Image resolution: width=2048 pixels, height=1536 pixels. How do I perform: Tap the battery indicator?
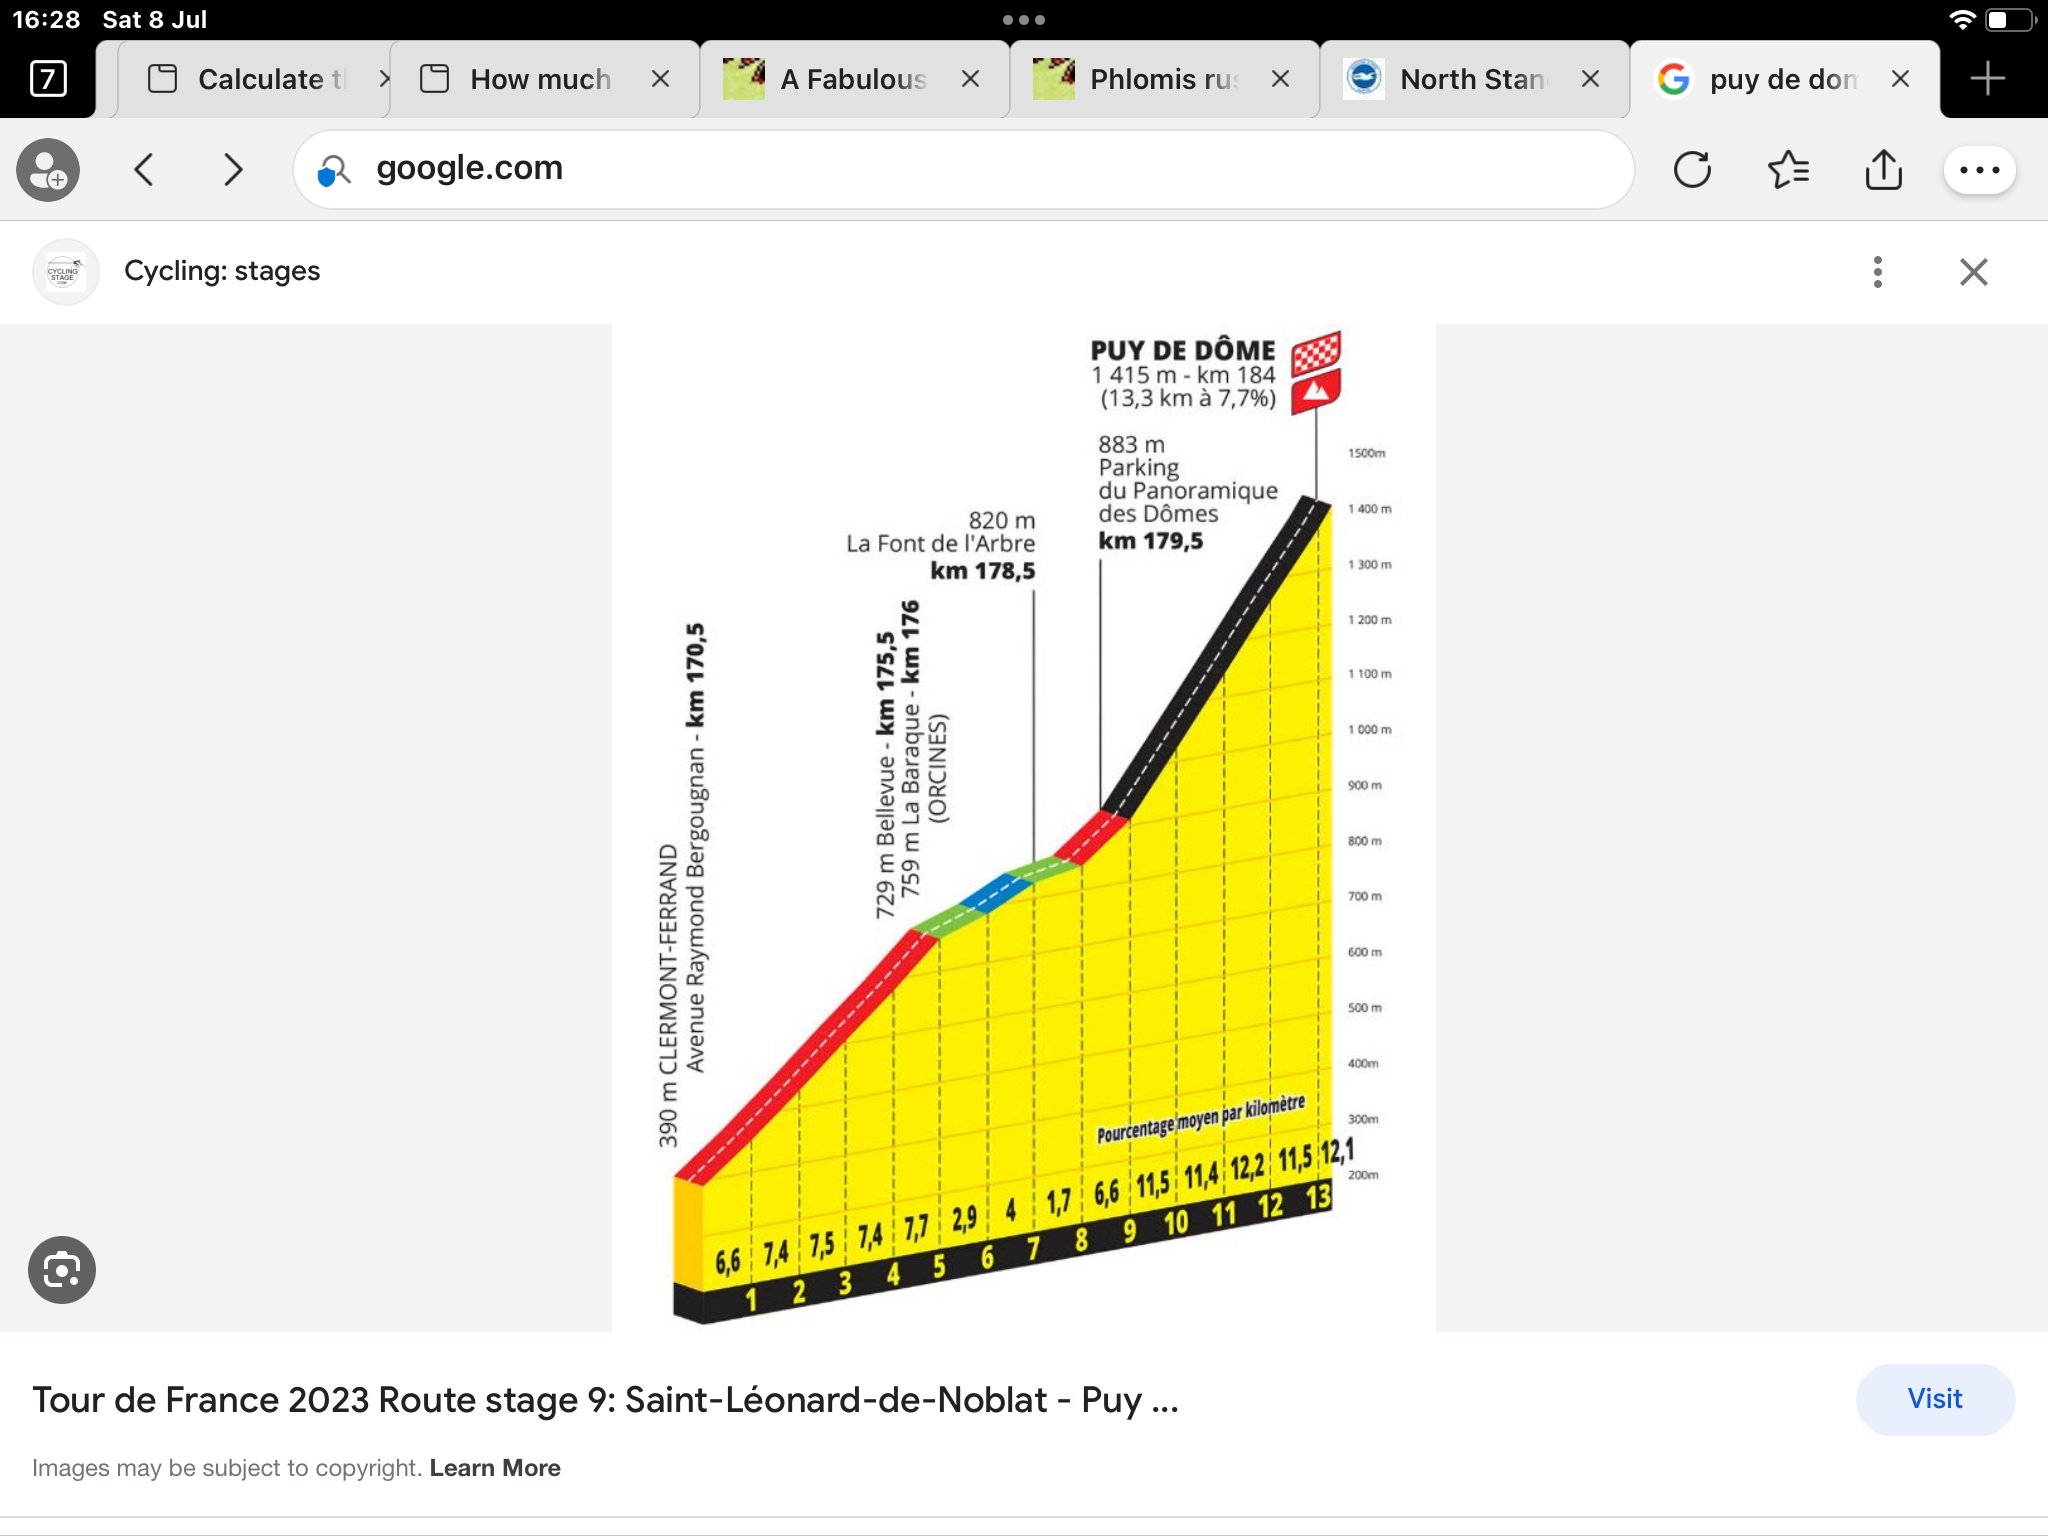point(2010,20)
